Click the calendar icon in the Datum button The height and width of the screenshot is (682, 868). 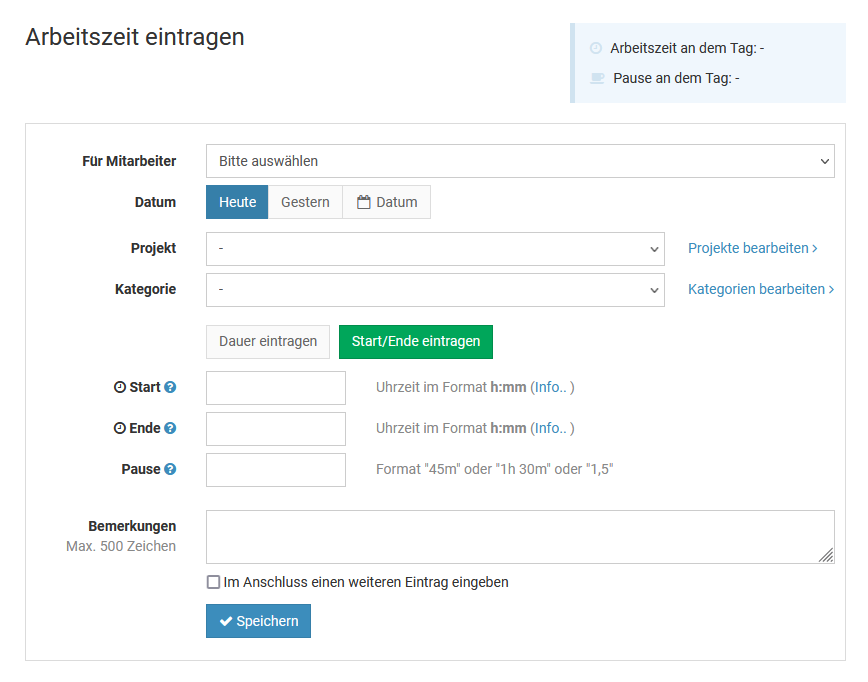(x=364, y=202)
